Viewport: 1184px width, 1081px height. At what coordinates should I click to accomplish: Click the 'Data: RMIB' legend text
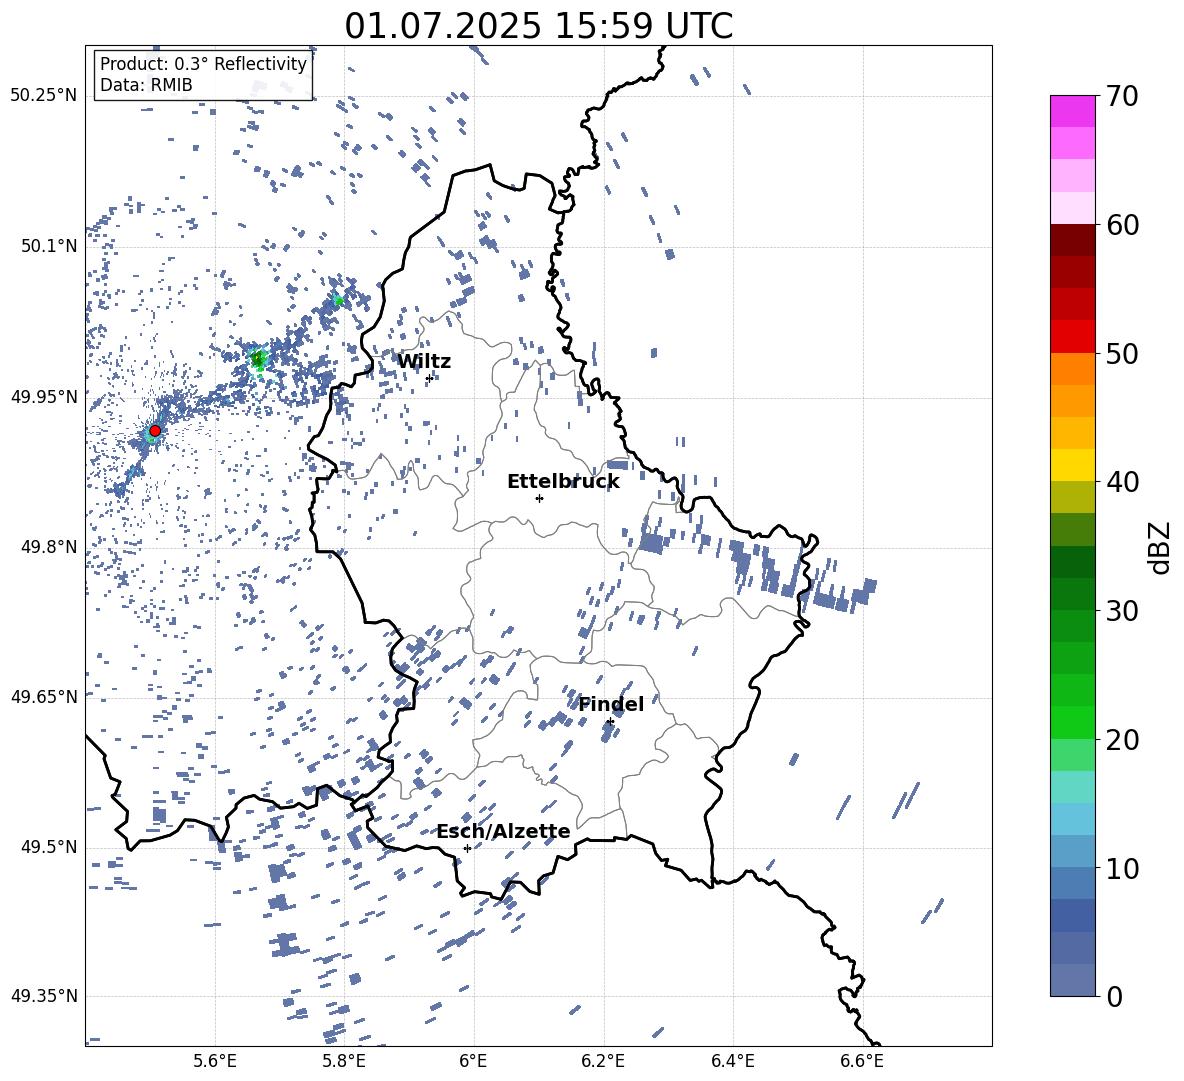[x=146, y=85]
